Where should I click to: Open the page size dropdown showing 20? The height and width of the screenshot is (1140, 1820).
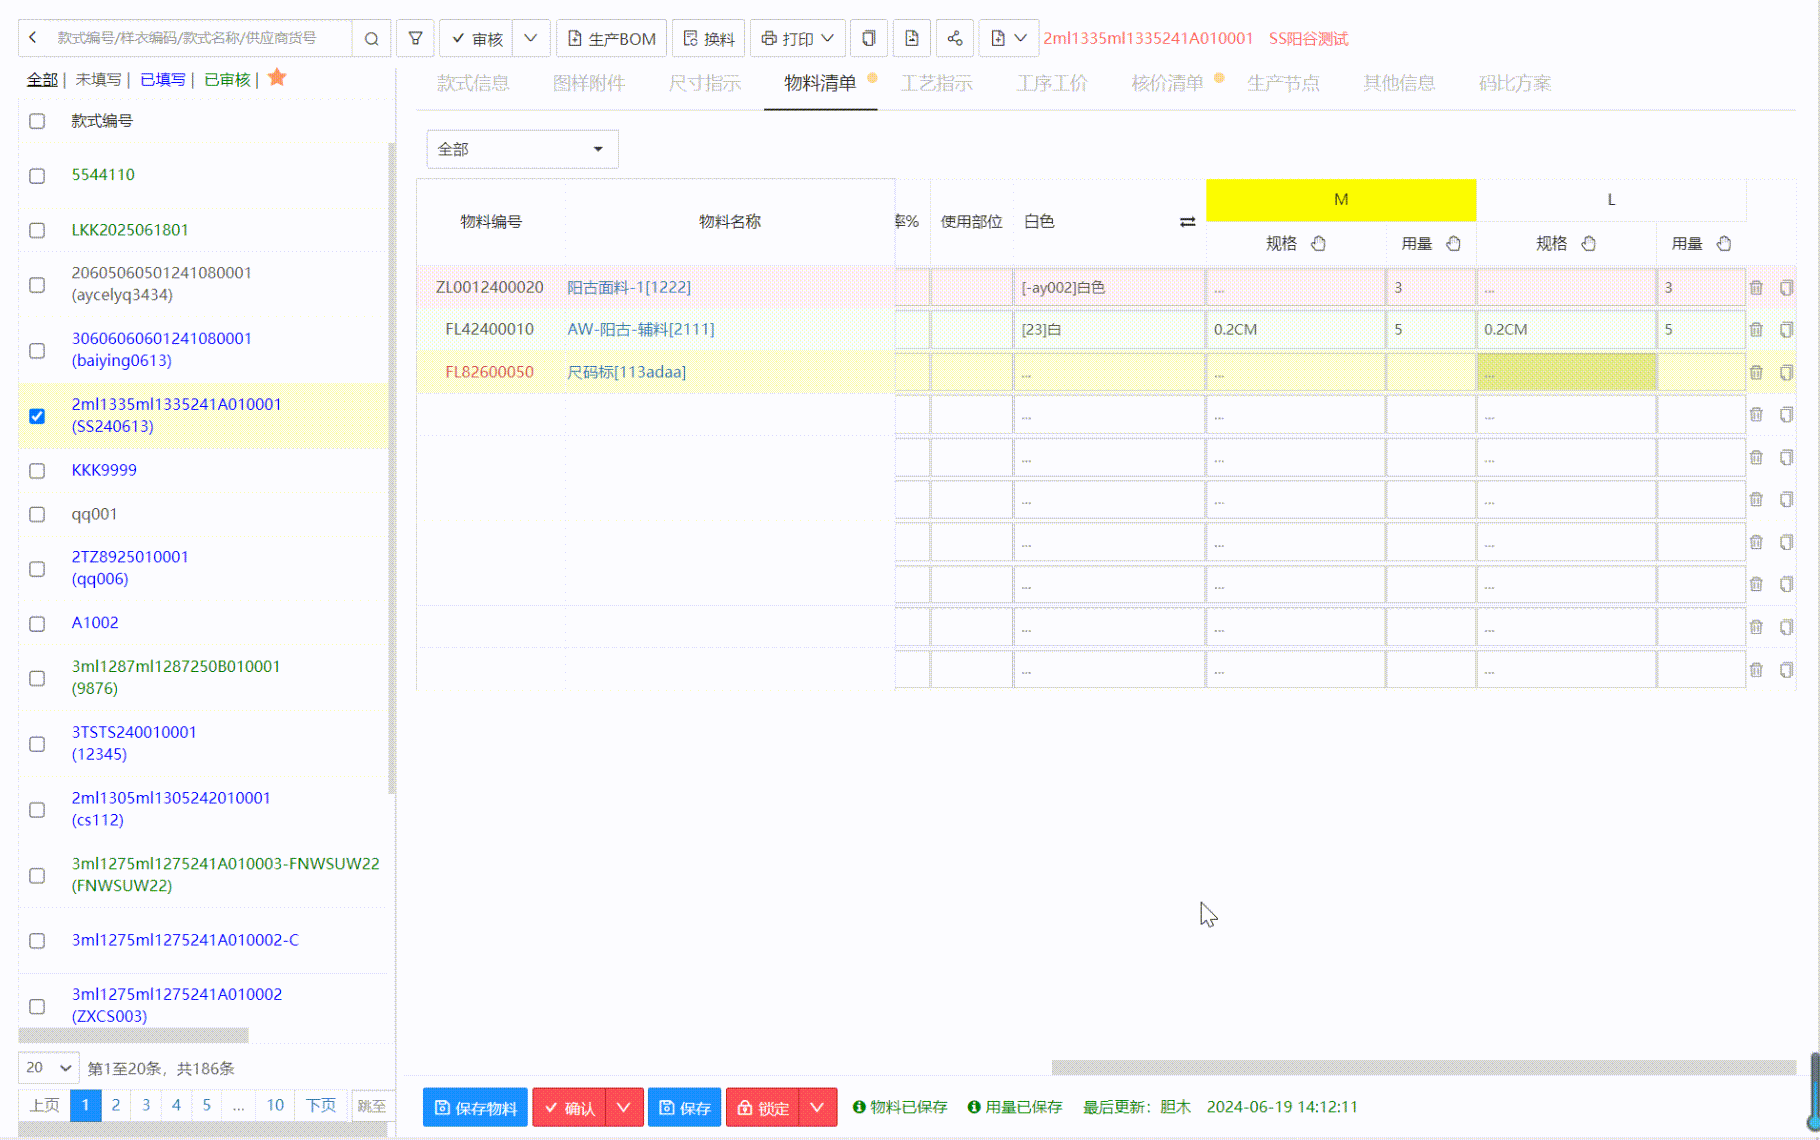click(48, 1067)
